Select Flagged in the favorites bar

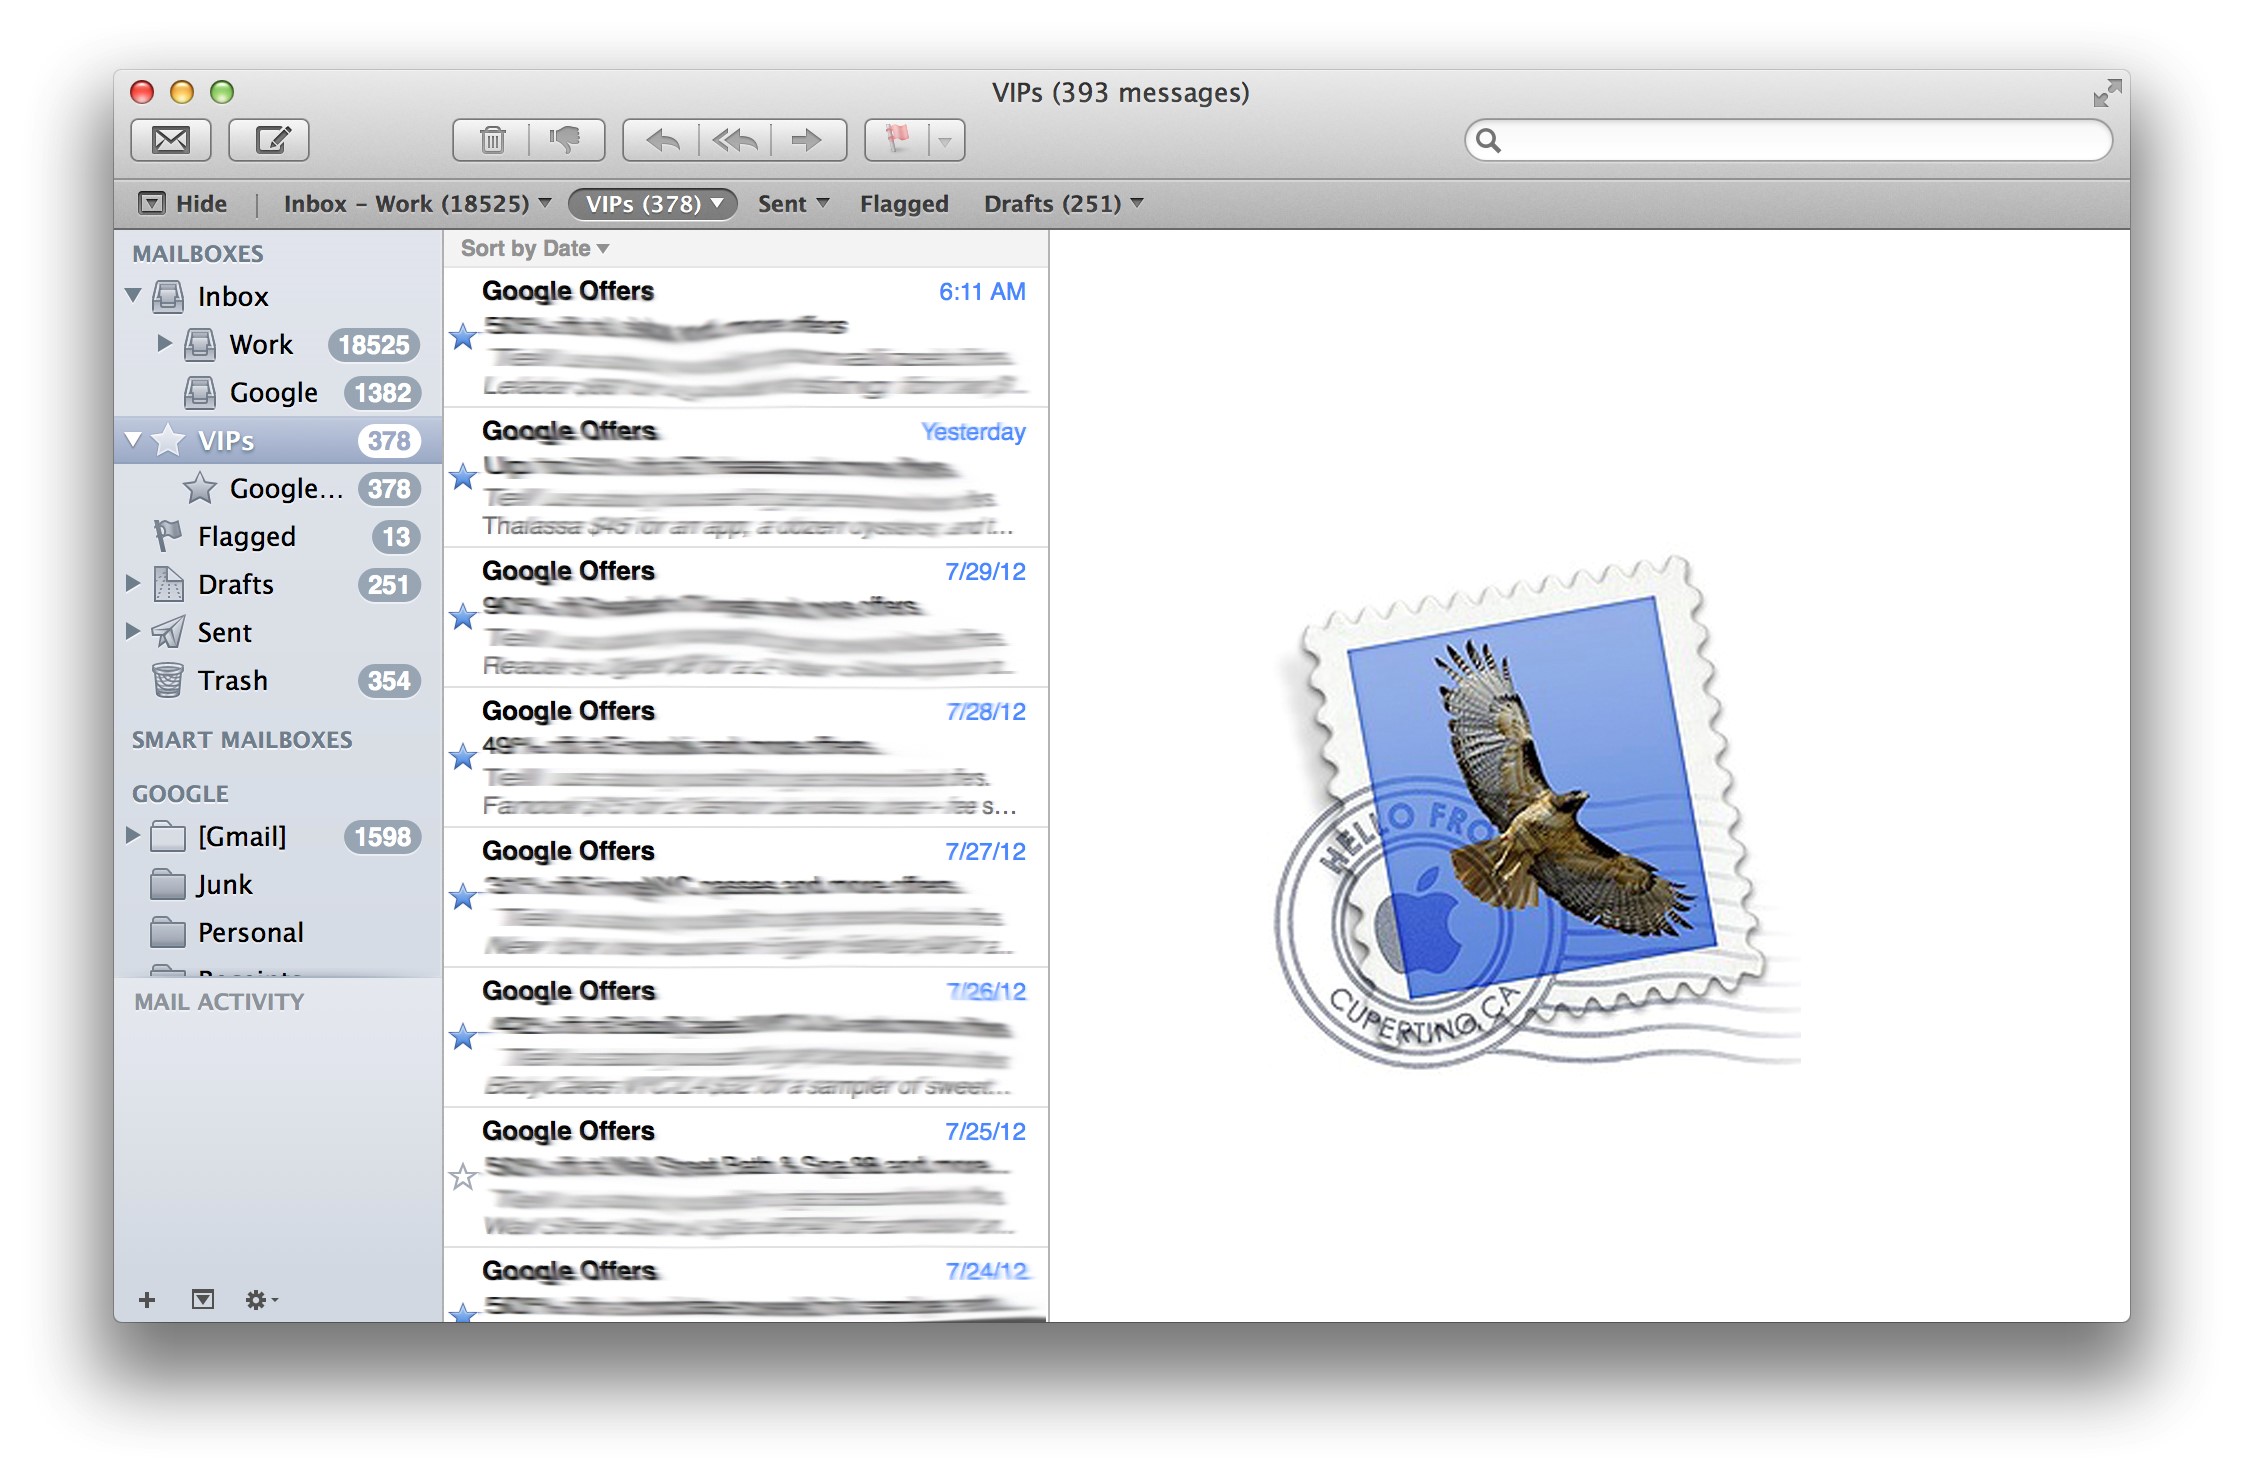coord(903,203)
